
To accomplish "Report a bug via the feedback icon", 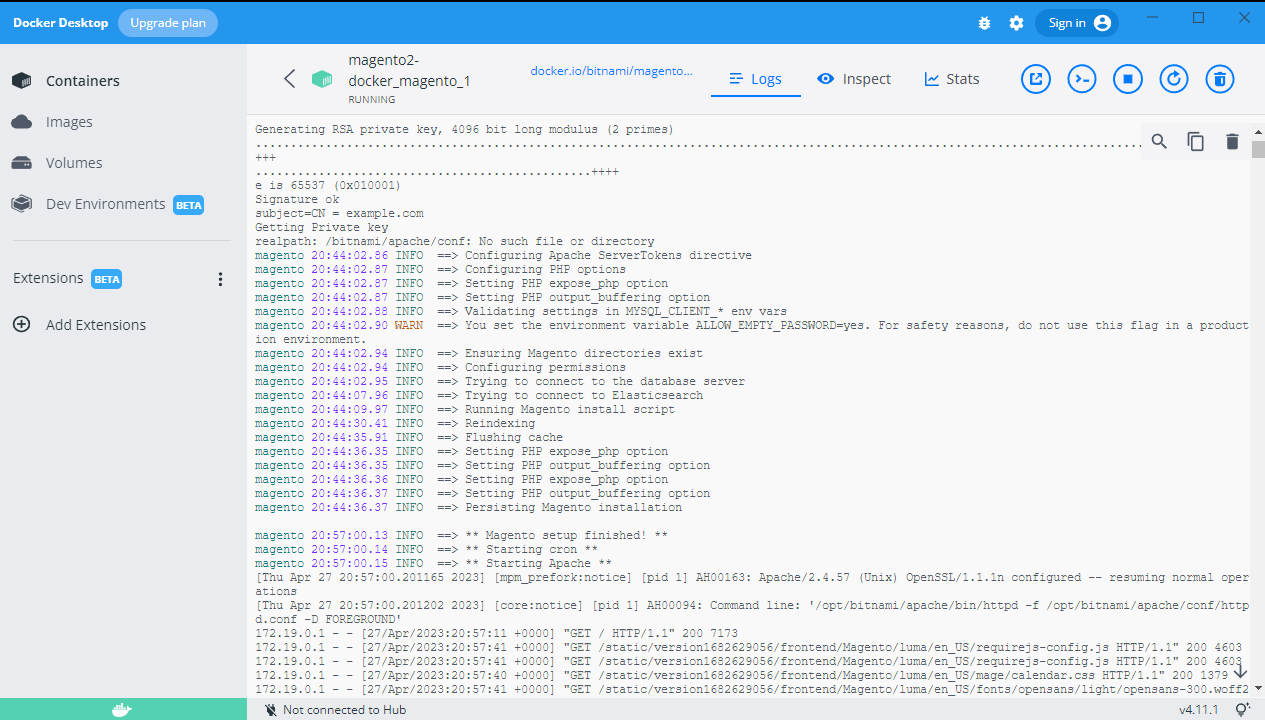I will (x=984, y=22).
